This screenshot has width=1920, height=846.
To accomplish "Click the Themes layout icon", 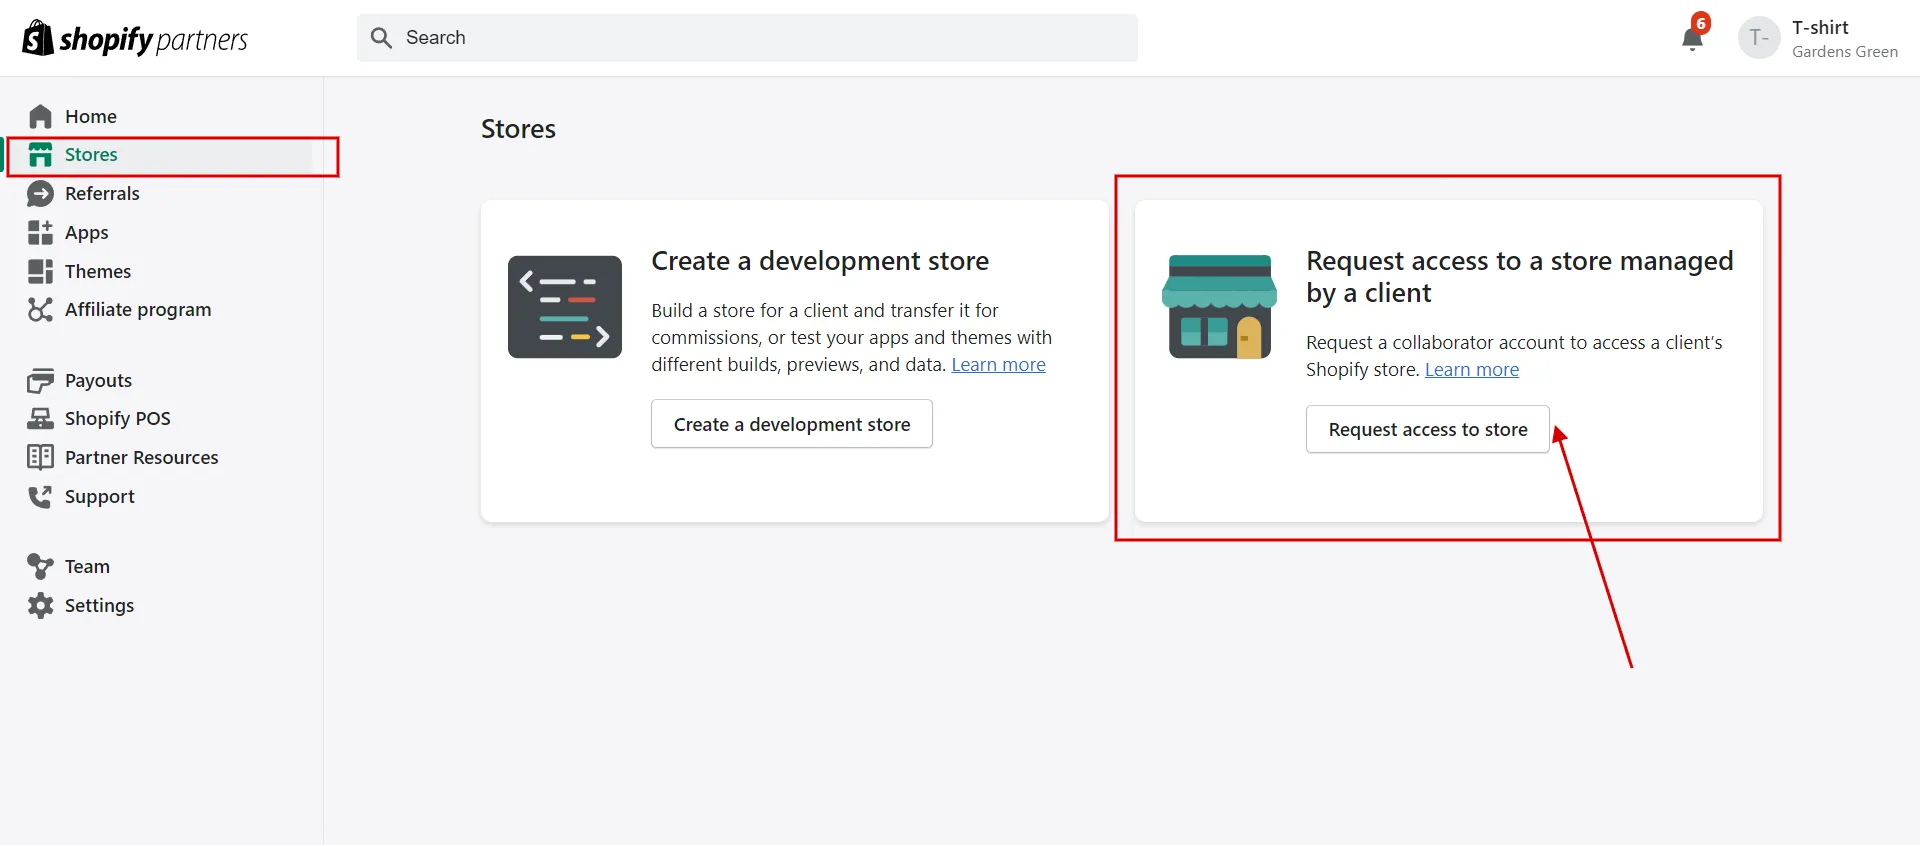I will tap(40, 272).
